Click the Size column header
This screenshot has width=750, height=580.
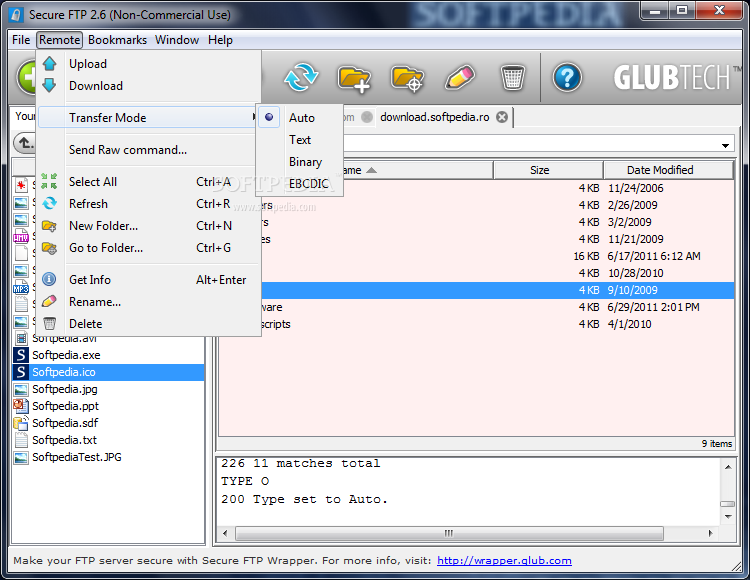point(548,170)
